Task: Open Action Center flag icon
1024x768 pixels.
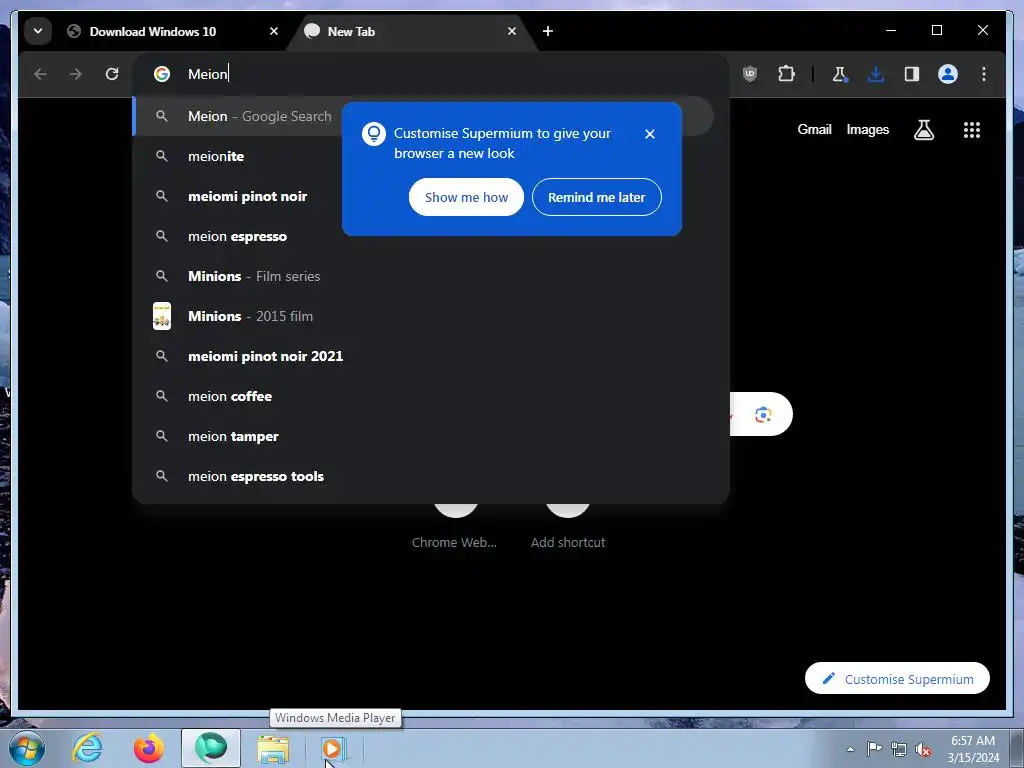Action: click(x=874, y=749)
